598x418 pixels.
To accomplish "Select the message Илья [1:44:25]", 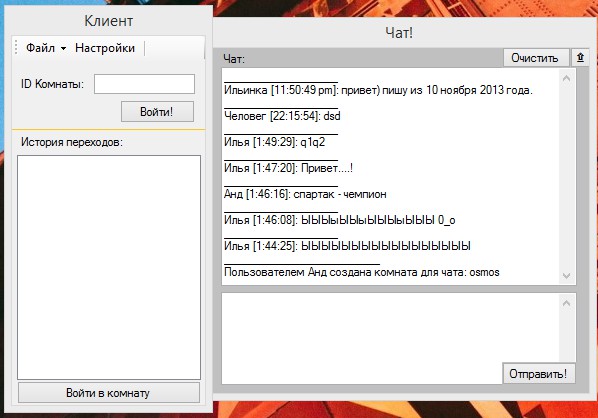I will 347,246.
